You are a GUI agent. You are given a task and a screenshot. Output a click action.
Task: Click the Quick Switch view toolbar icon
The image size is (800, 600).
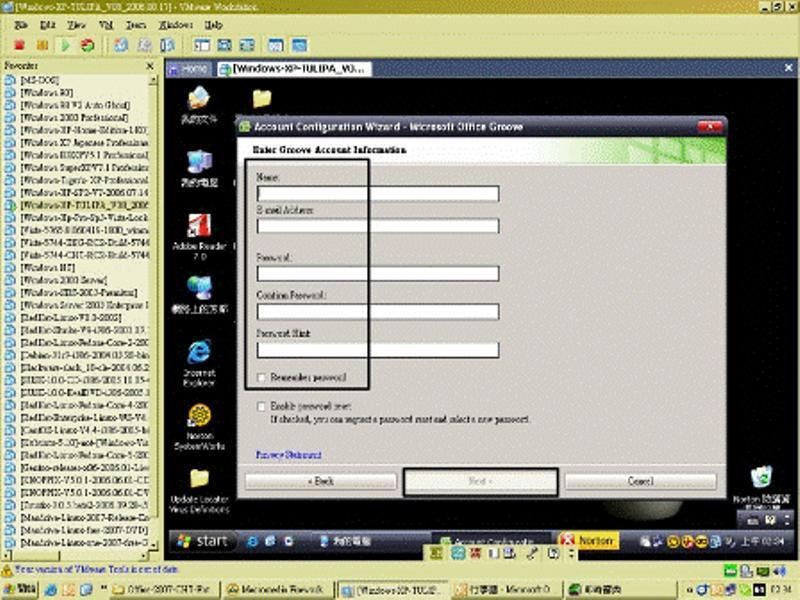tap(224, 45)
